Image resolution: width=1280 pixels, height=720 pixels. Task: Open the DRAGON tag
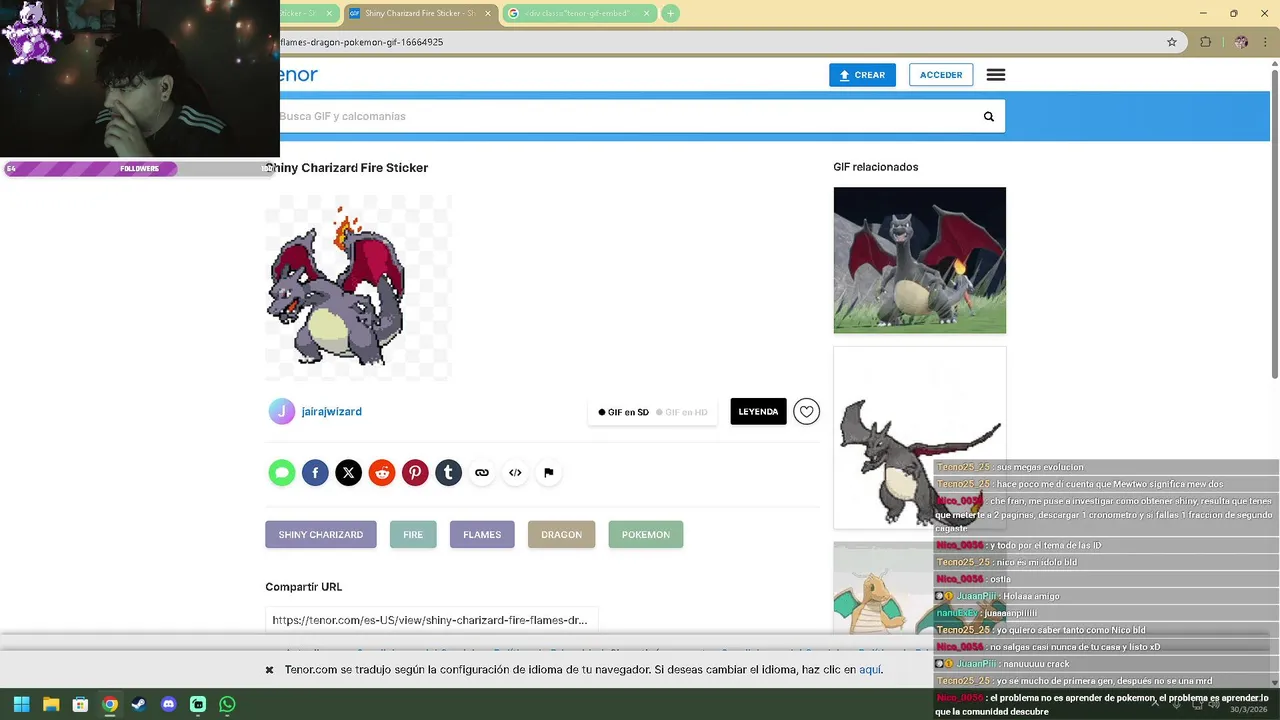tap(561, 535)
